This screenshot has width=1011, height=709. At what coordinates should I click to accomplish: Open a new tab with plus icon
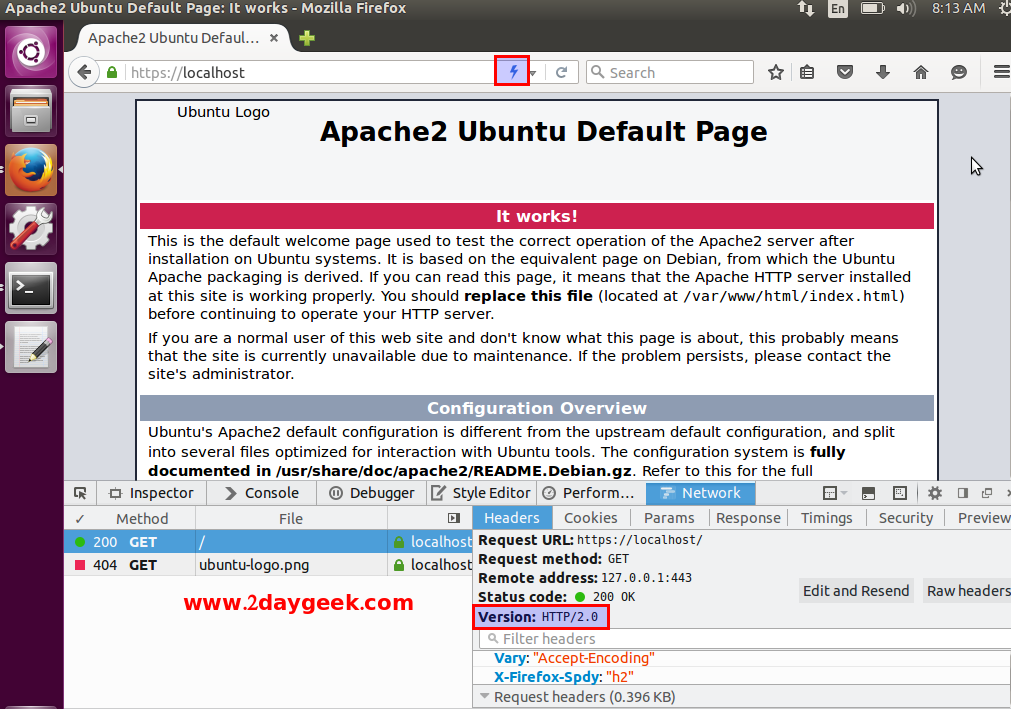coord(307,38)
